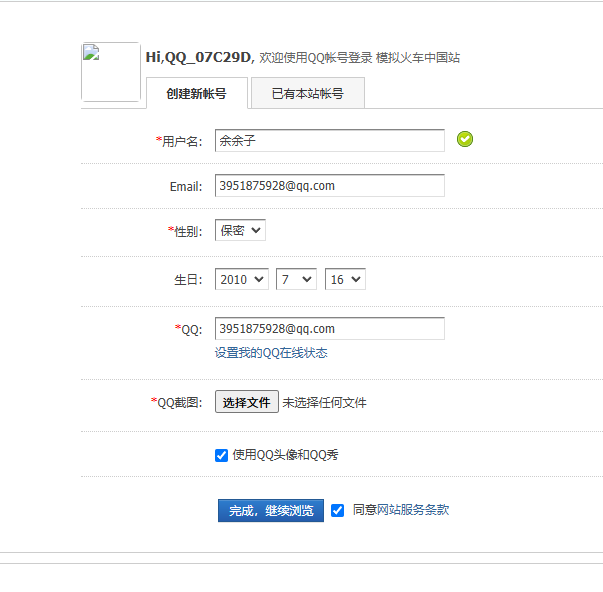
Task: Toggle the 同意网站服务条款 checkbox
Action: point(337,510)
